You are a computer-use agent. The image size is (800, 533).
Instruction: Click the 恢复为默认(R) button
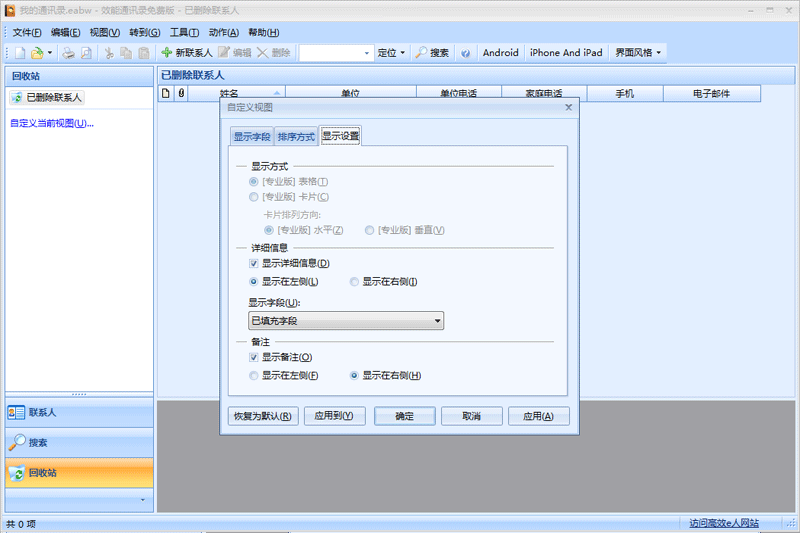click(263, 416)
